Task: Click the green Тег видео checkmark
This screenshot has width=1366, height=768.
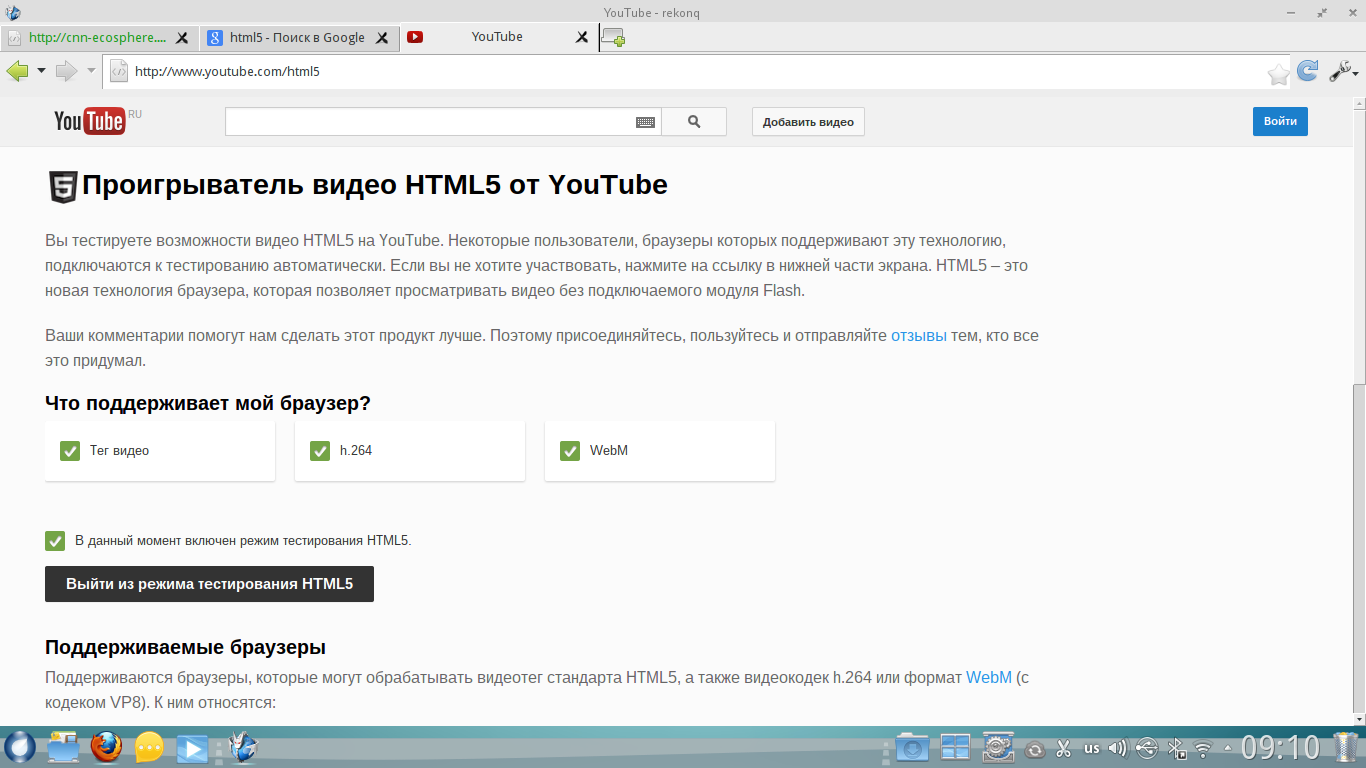Action: point(70,451)
